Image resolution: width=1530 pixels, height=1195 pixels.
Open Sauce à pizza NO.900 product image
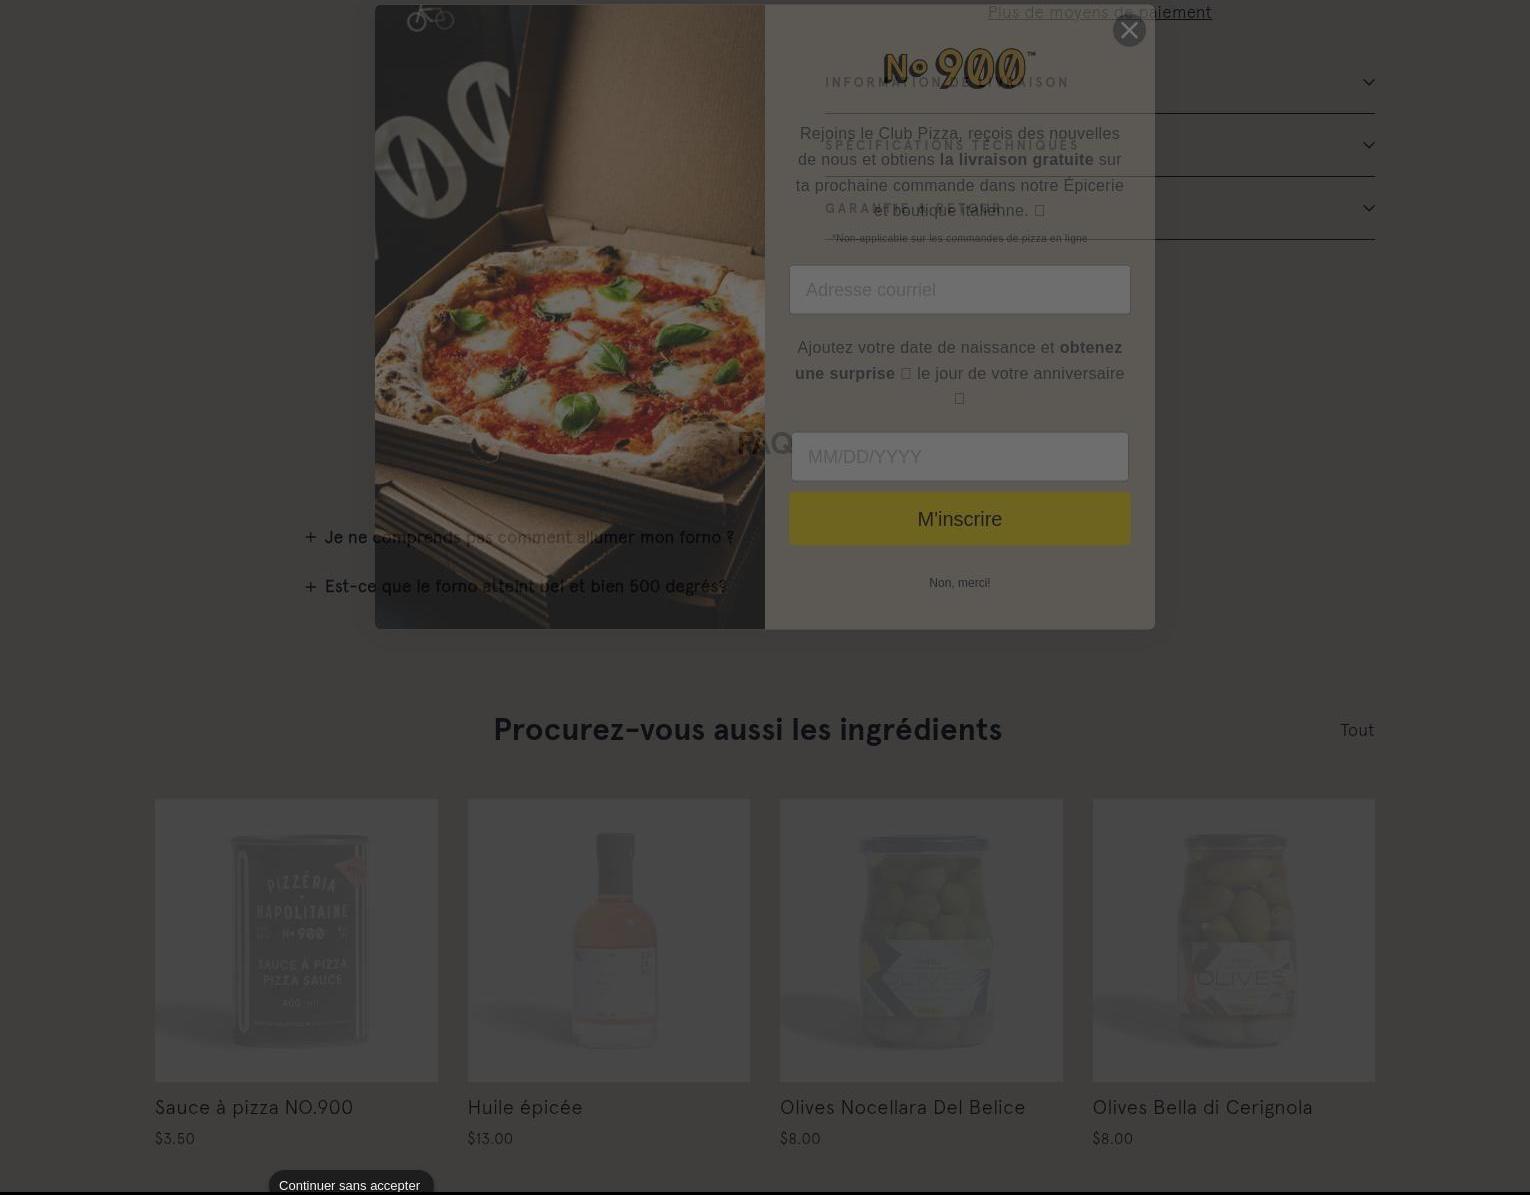coord(296,940)
